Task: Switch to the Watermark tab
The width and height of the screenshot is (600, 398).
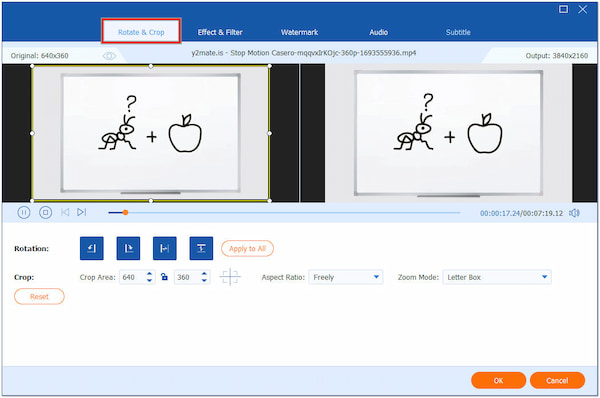Action: [299, 32]
